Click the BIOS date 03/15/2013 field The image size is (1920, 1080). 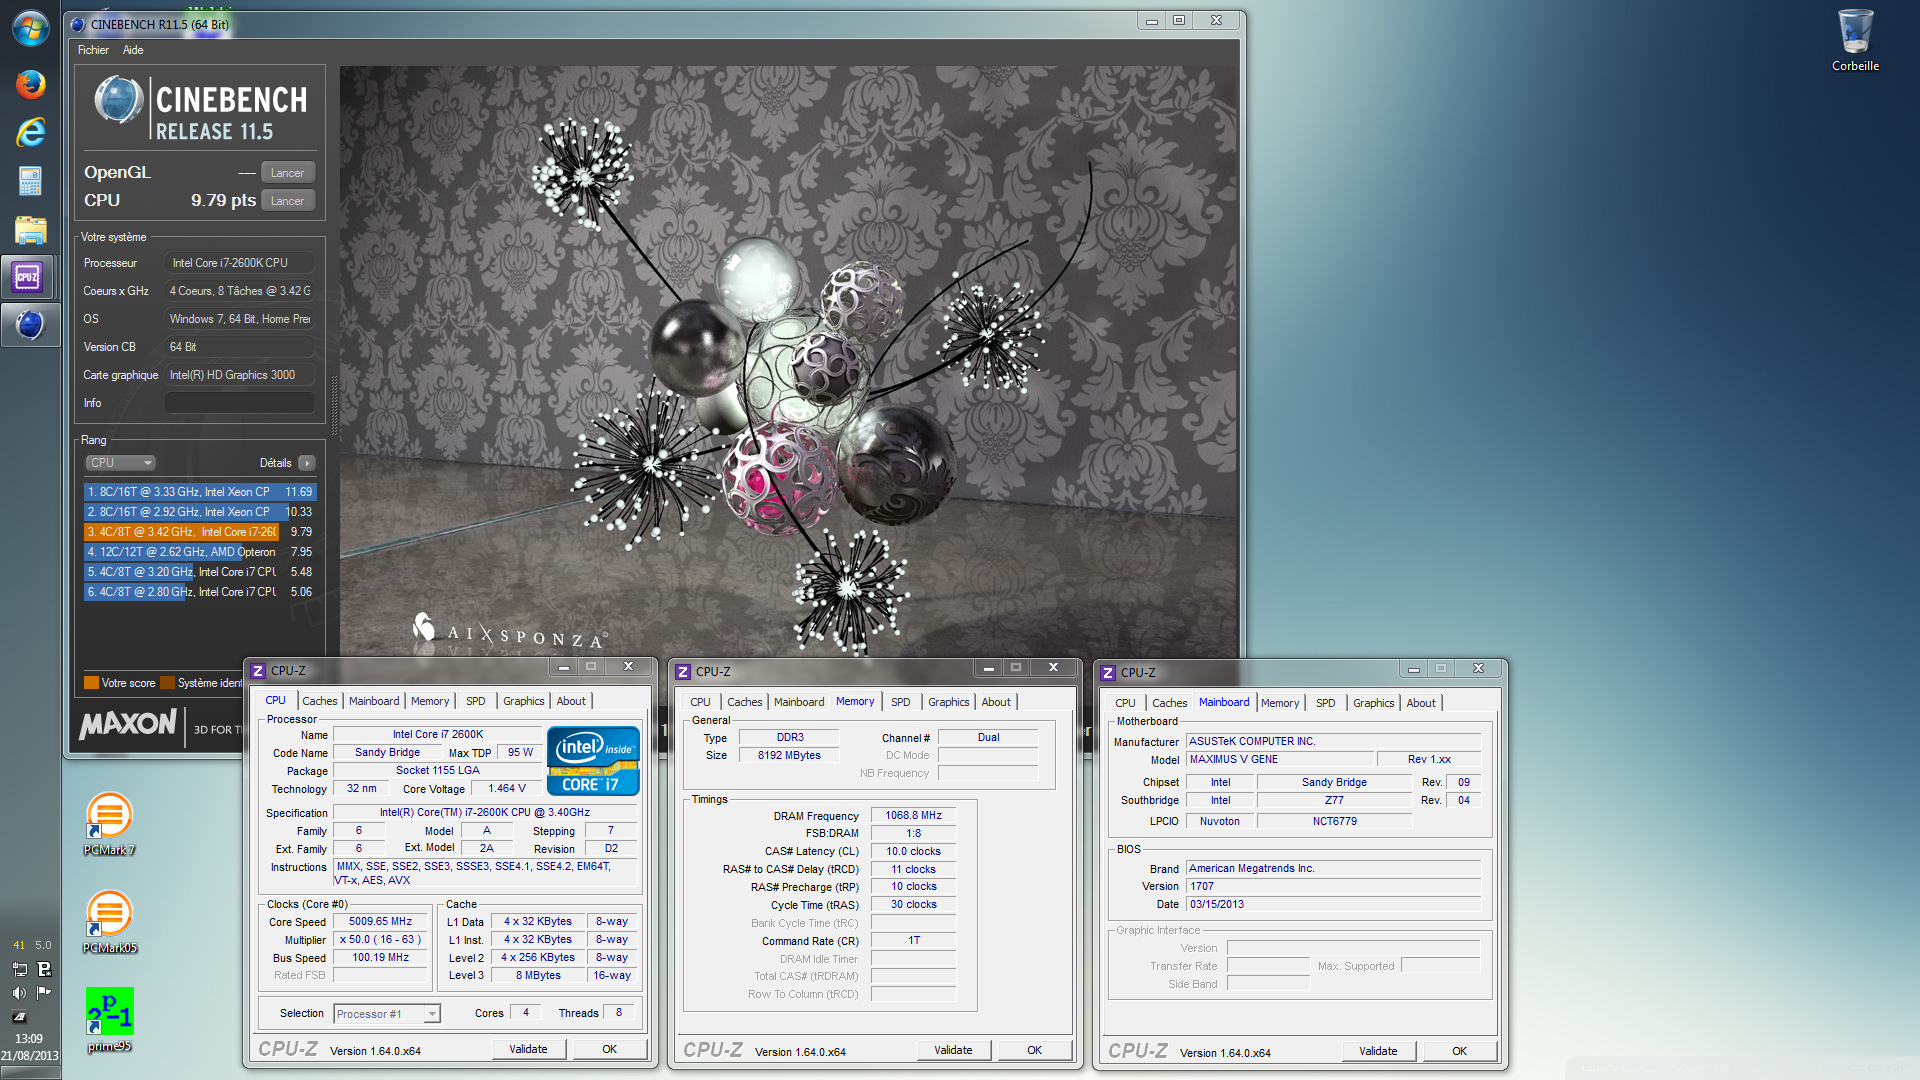pos(1333,904)
